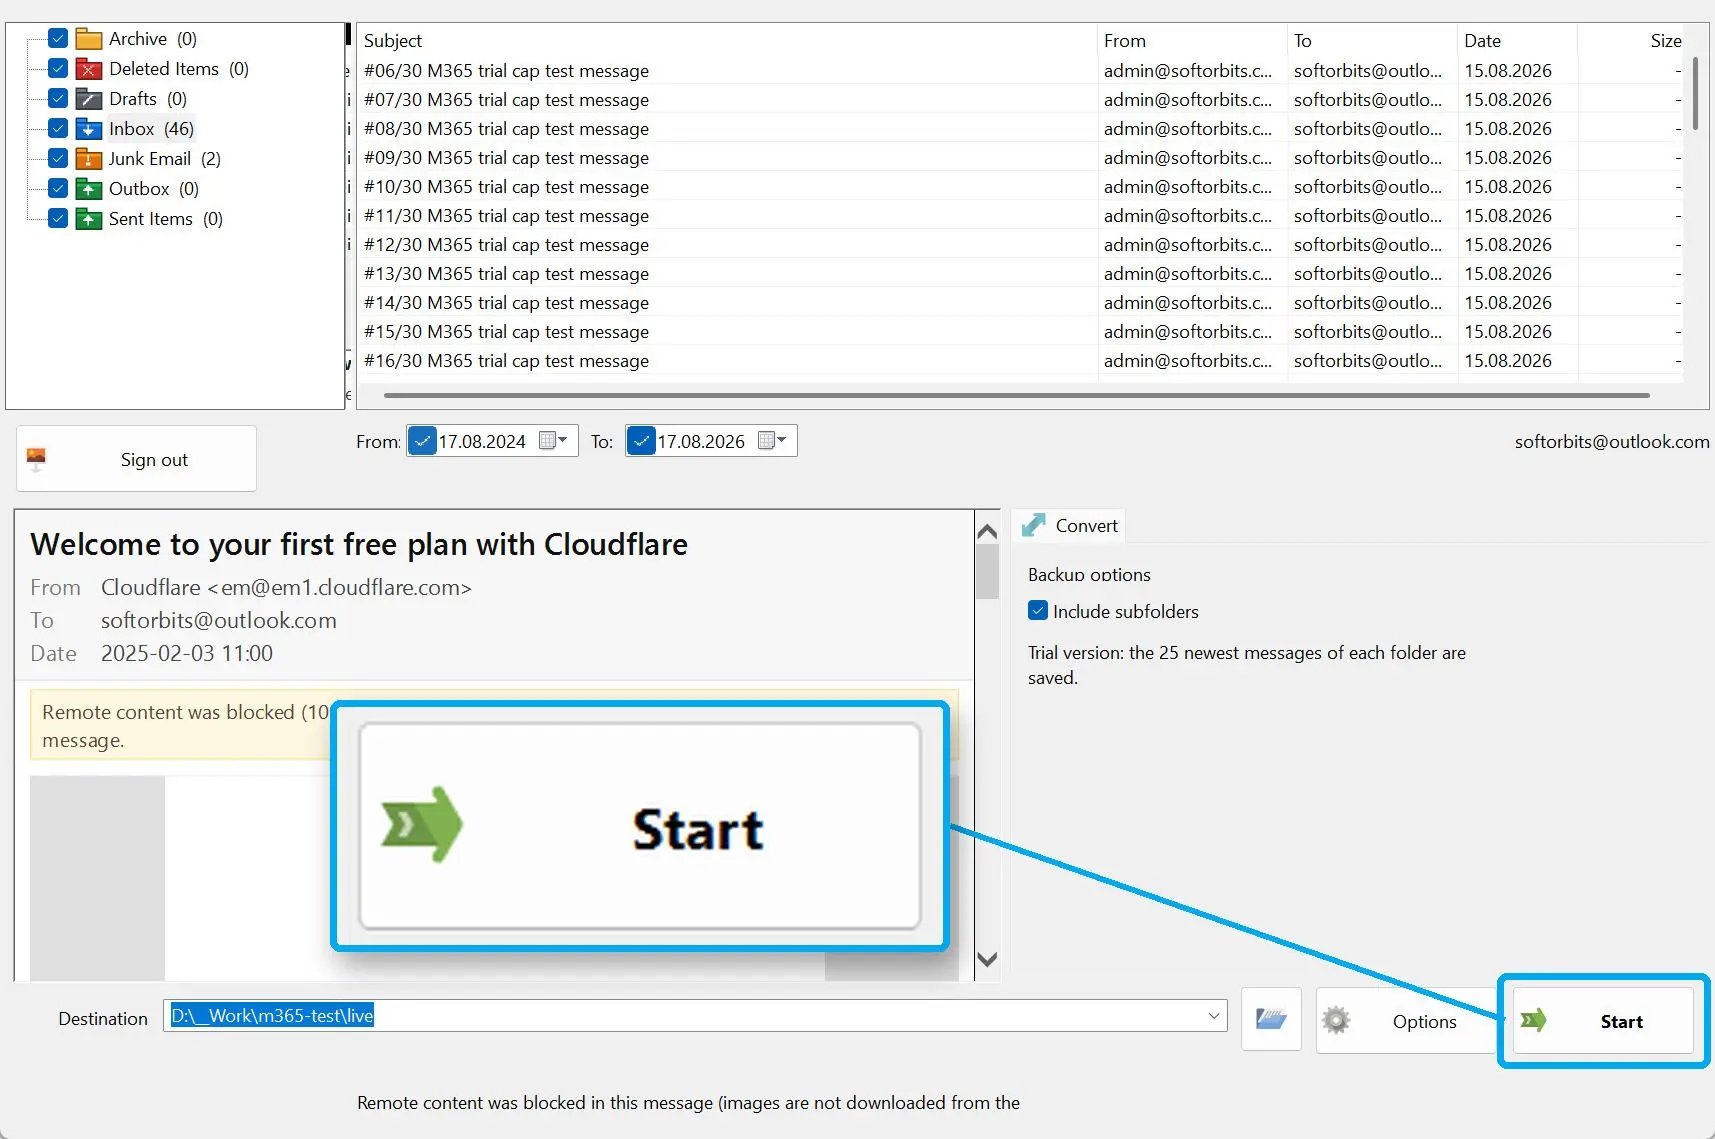Image resolution: width=1715 pixels, height=1139 pixels.
Task: Click the Inbox folder icon
Action: click(89, 129)
